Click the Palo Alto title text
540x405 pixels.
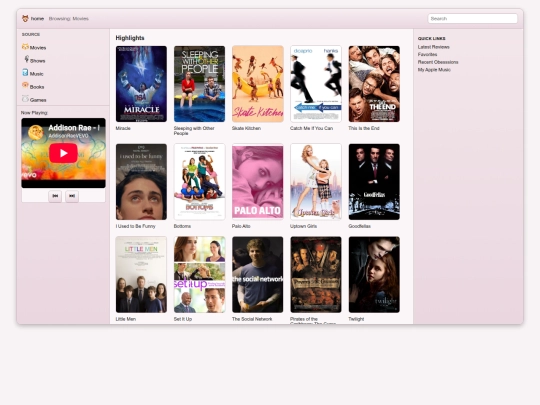pos(241,226)
